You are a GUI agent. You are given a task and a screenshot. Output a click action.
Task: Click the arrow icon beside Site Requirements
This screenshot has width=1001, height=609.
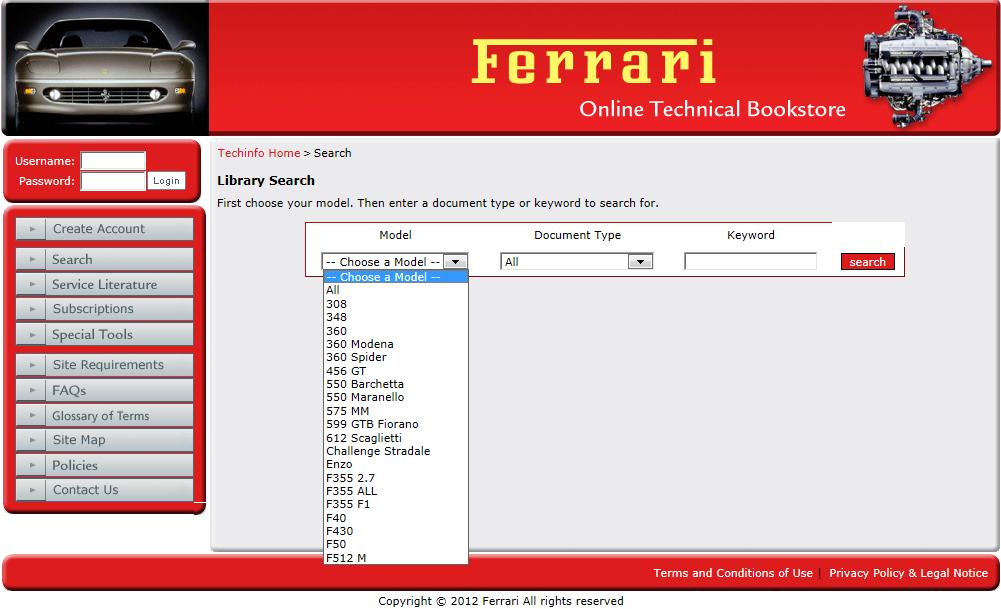coord(32,365)
